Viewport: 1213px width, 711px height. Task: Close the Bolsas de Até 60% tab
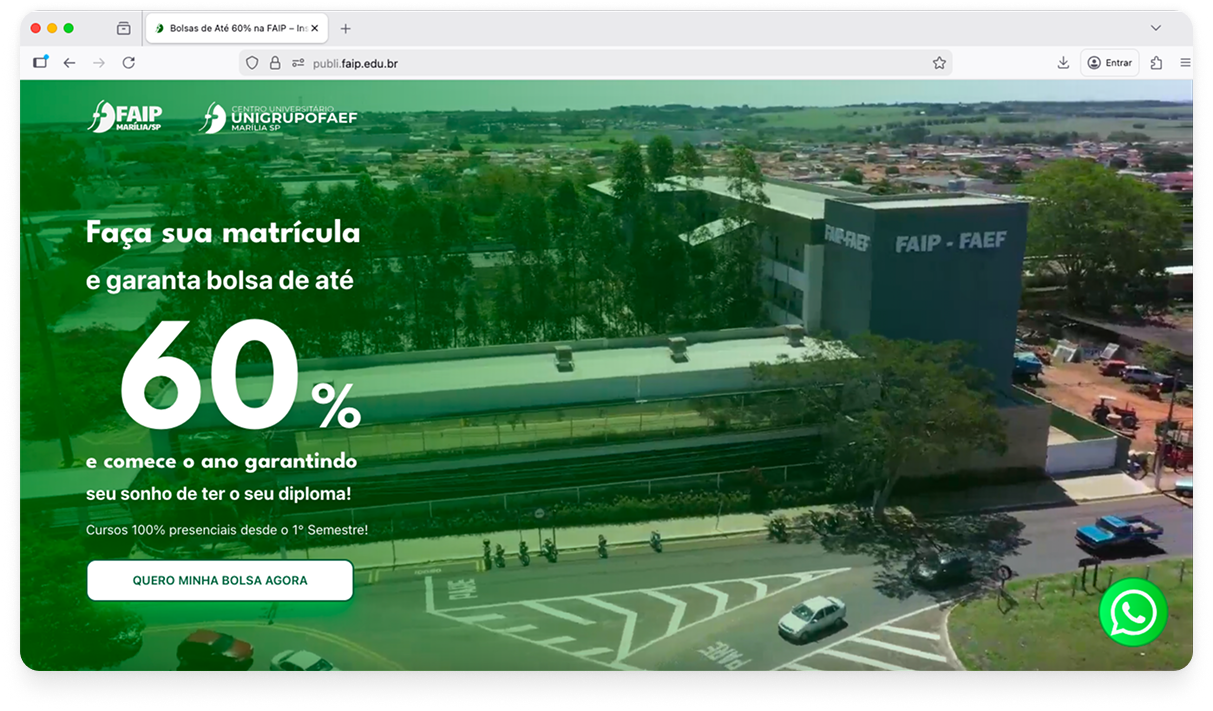pos(315,29)
